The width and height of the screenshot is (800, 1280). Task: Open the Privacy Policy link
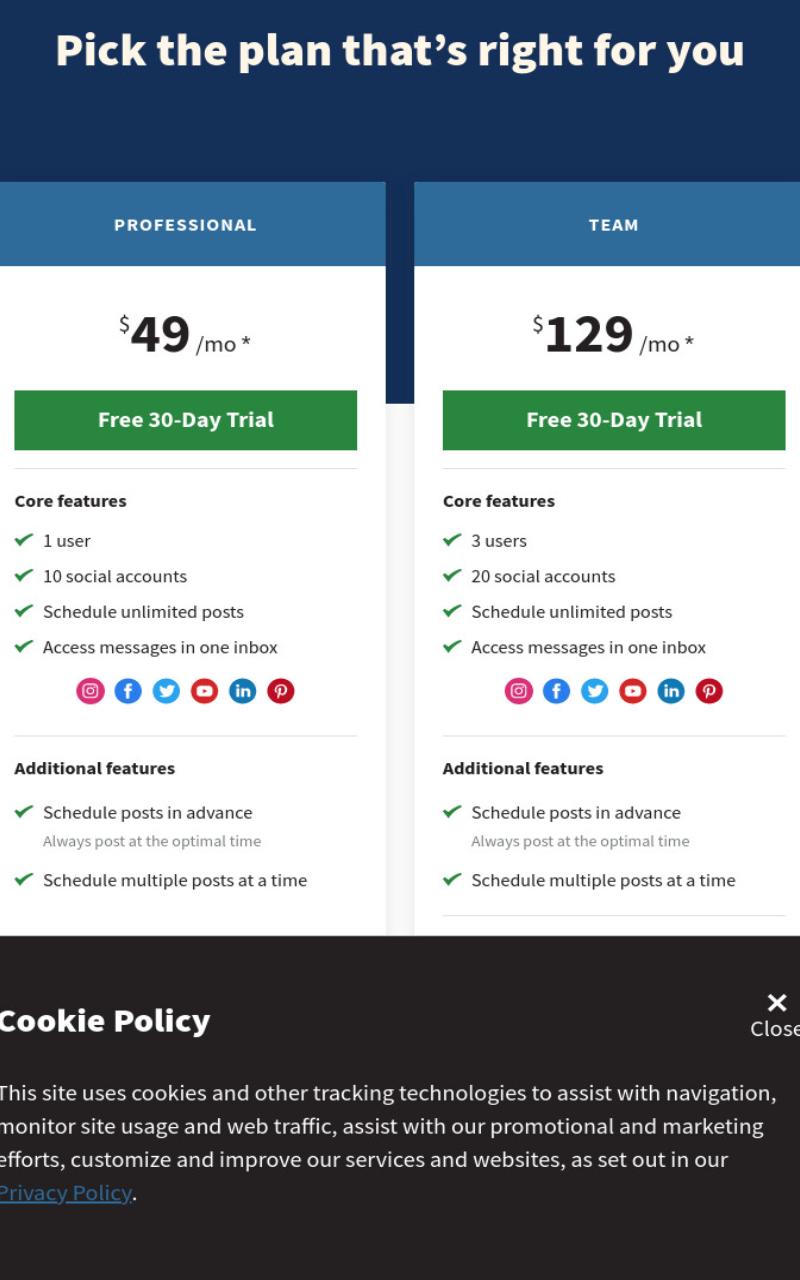(x=66, y=1193)
